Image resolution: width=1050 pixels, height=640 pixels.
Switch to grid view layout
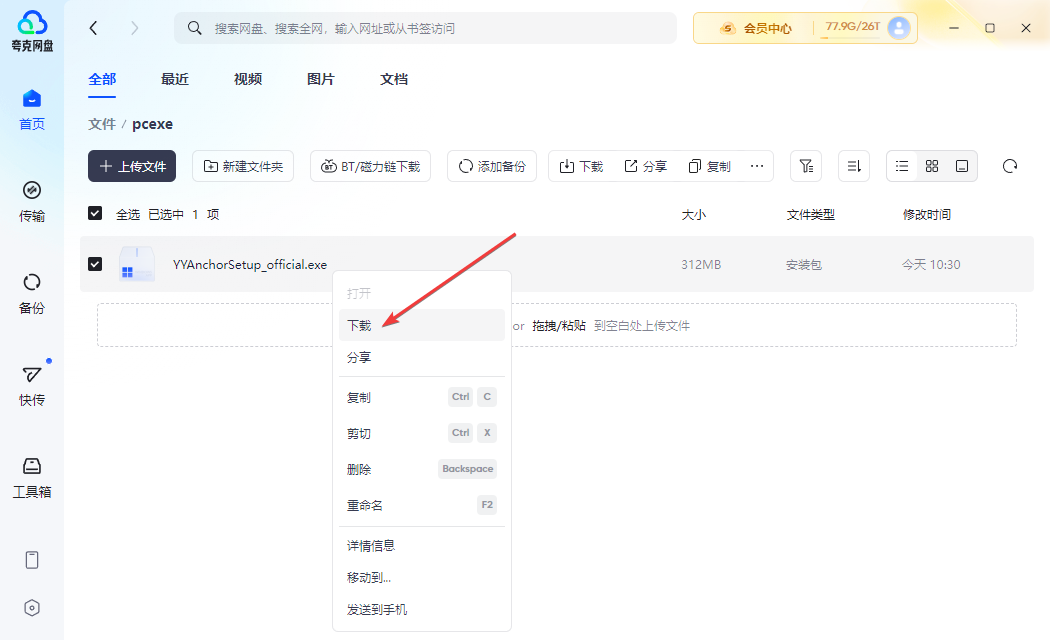tap(932, 166)
